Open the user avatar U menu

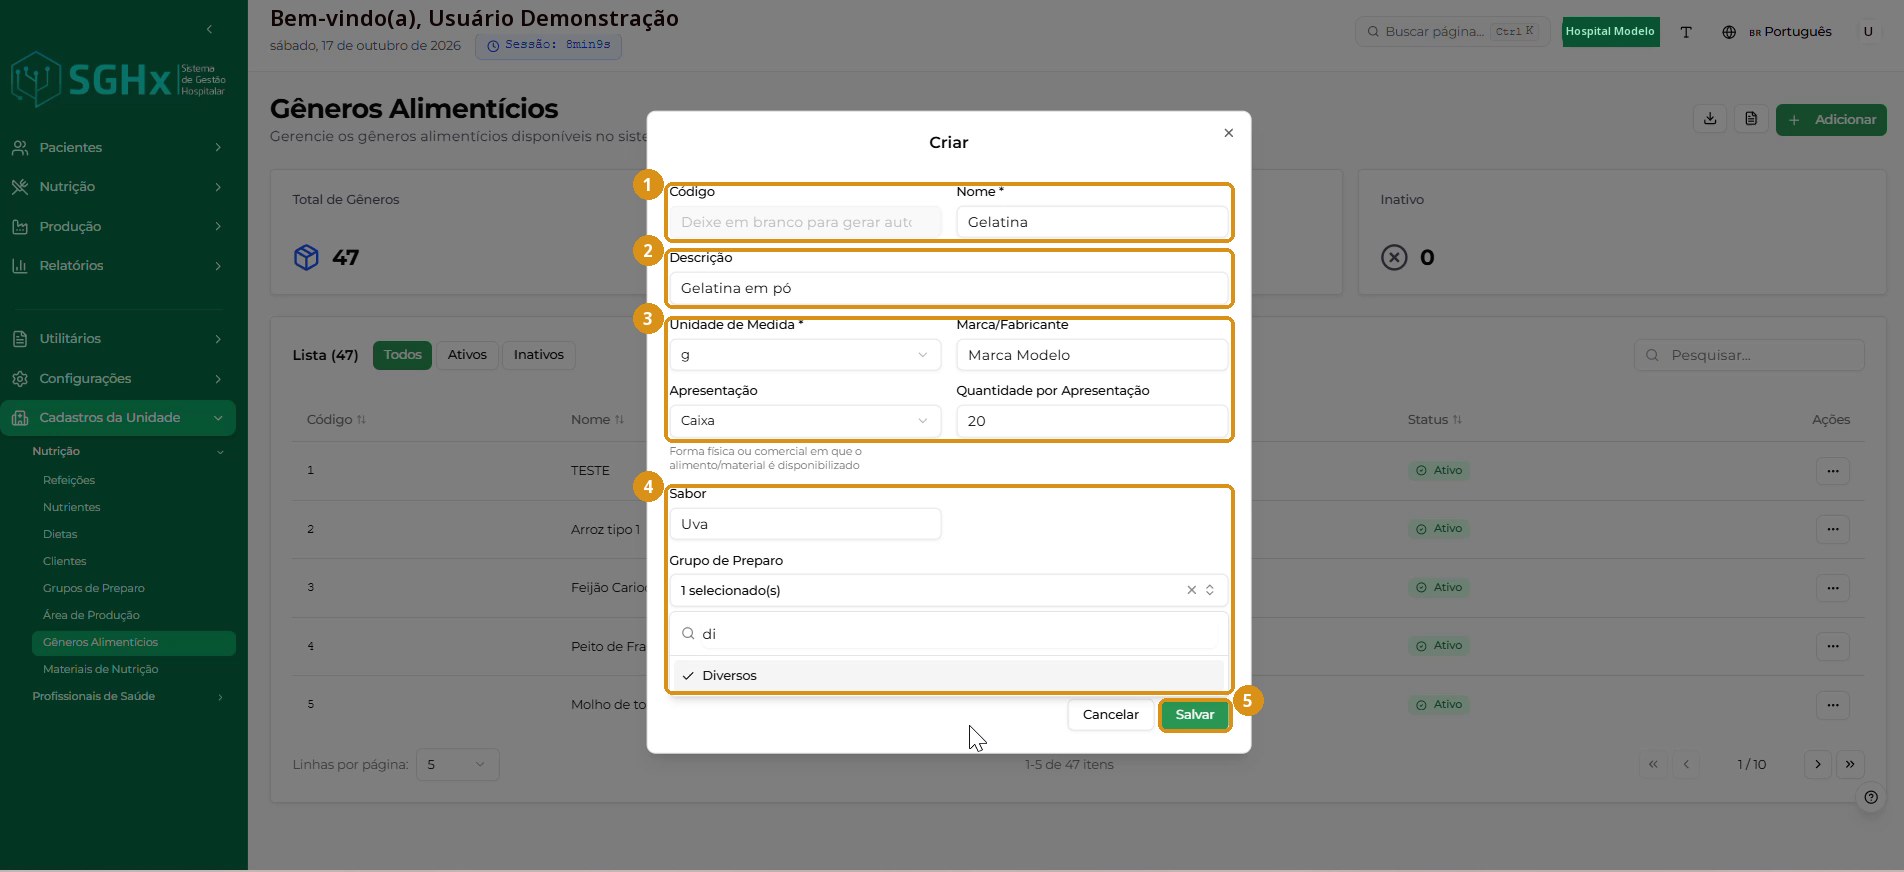tap(1867, 32)
